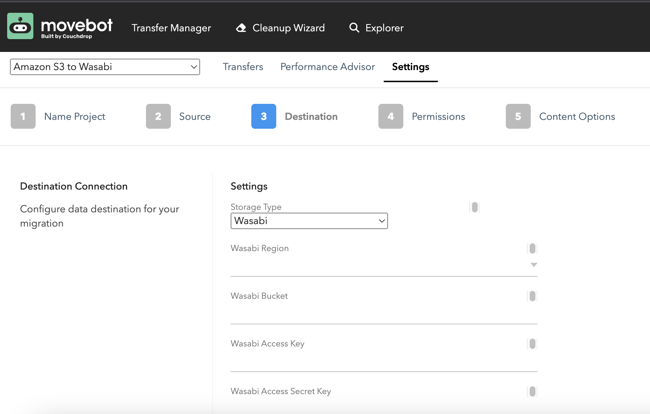650x414 pixels.
Task: Jump to step 5 Content Options
Action: 560,116
